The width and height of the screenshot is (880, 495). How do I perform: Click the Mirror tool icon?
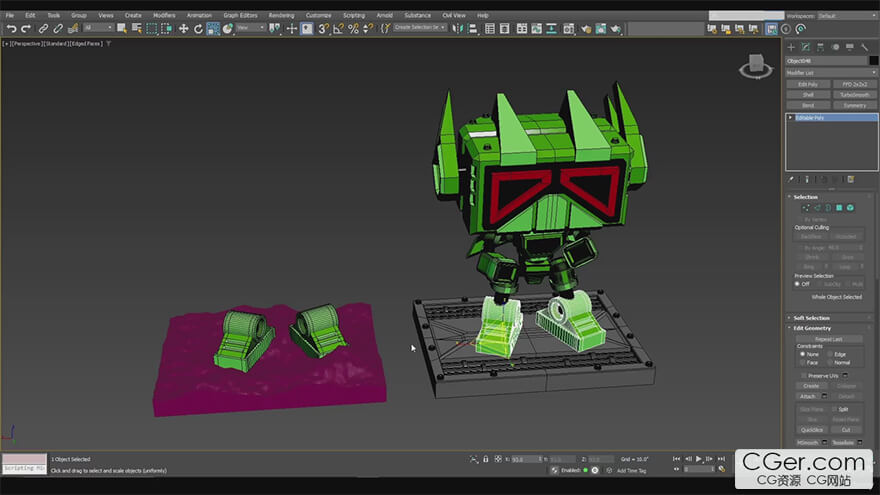[x=458, y=28]
